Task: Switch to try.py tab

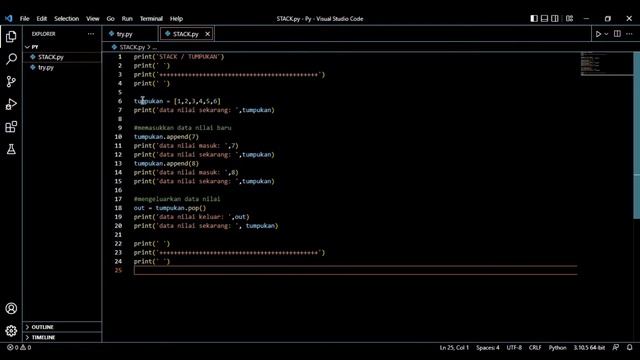Action: 124,34
